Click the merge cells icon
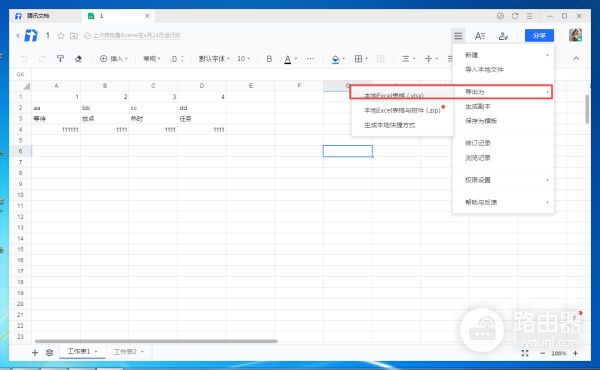 (380, 59)
